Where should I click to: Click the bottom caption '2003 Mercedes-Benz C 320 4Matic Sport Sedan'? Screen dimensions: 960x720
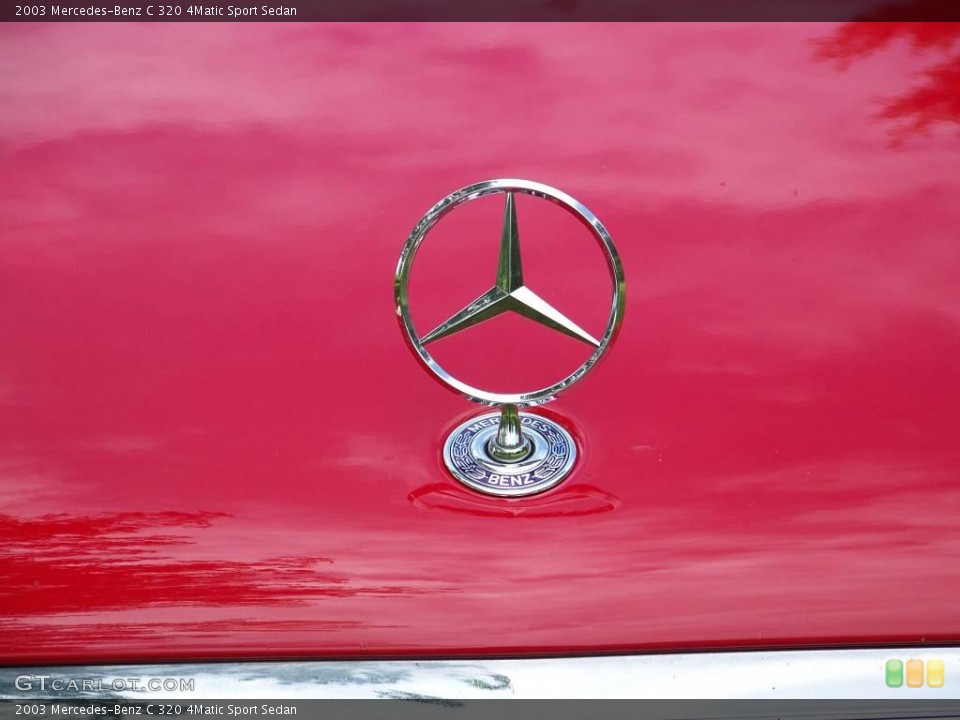tap(156, 710)
